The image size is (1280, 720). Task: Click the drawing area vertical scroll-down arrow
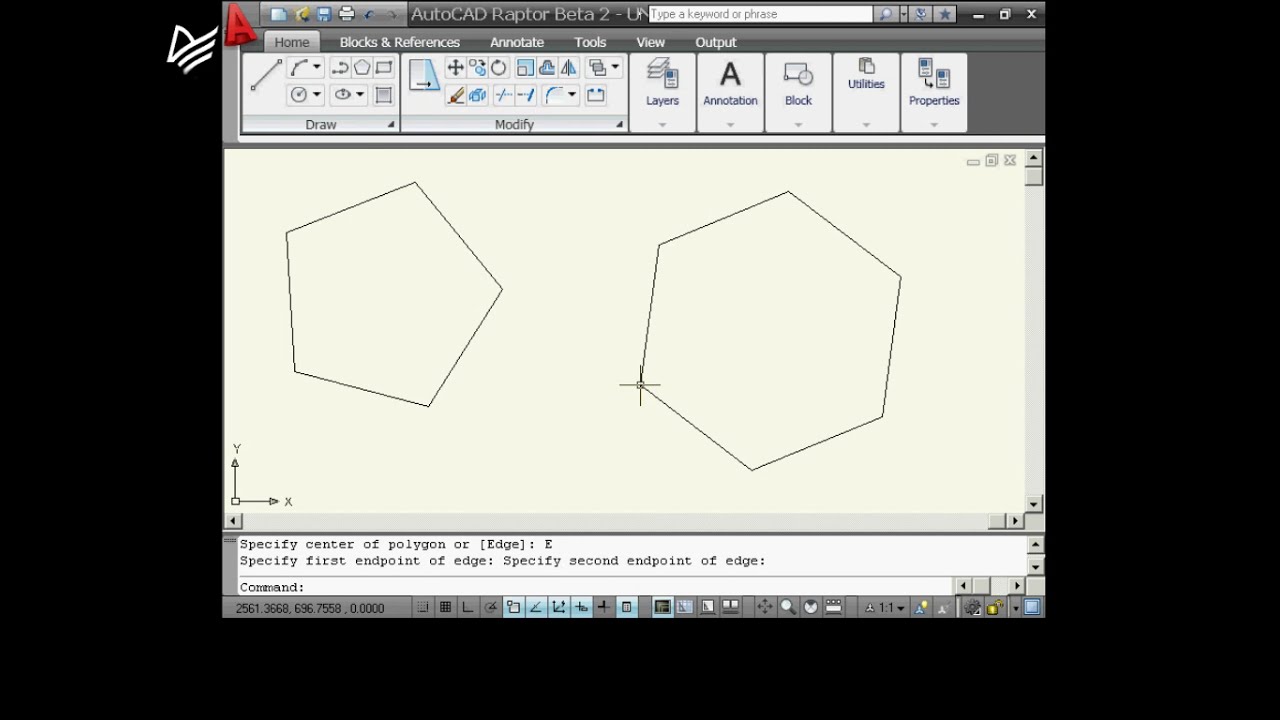pos(1035,504)
